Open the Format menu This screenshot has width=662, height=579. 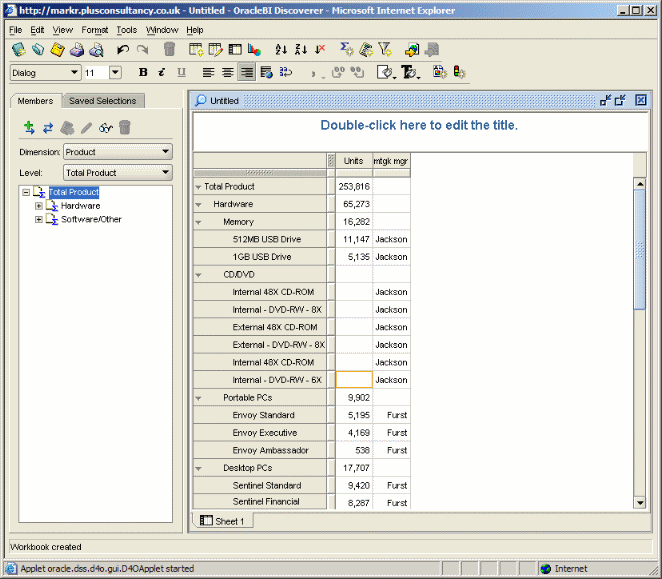click(95, 30)
